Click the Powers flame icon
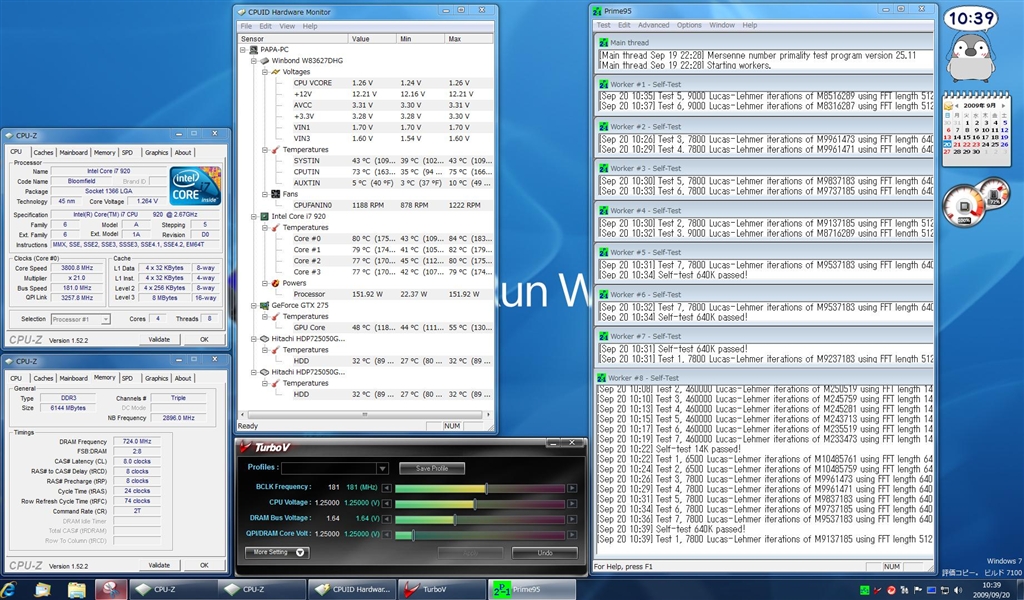This screenshot has width=1024, height=600. tap(276, 283)
